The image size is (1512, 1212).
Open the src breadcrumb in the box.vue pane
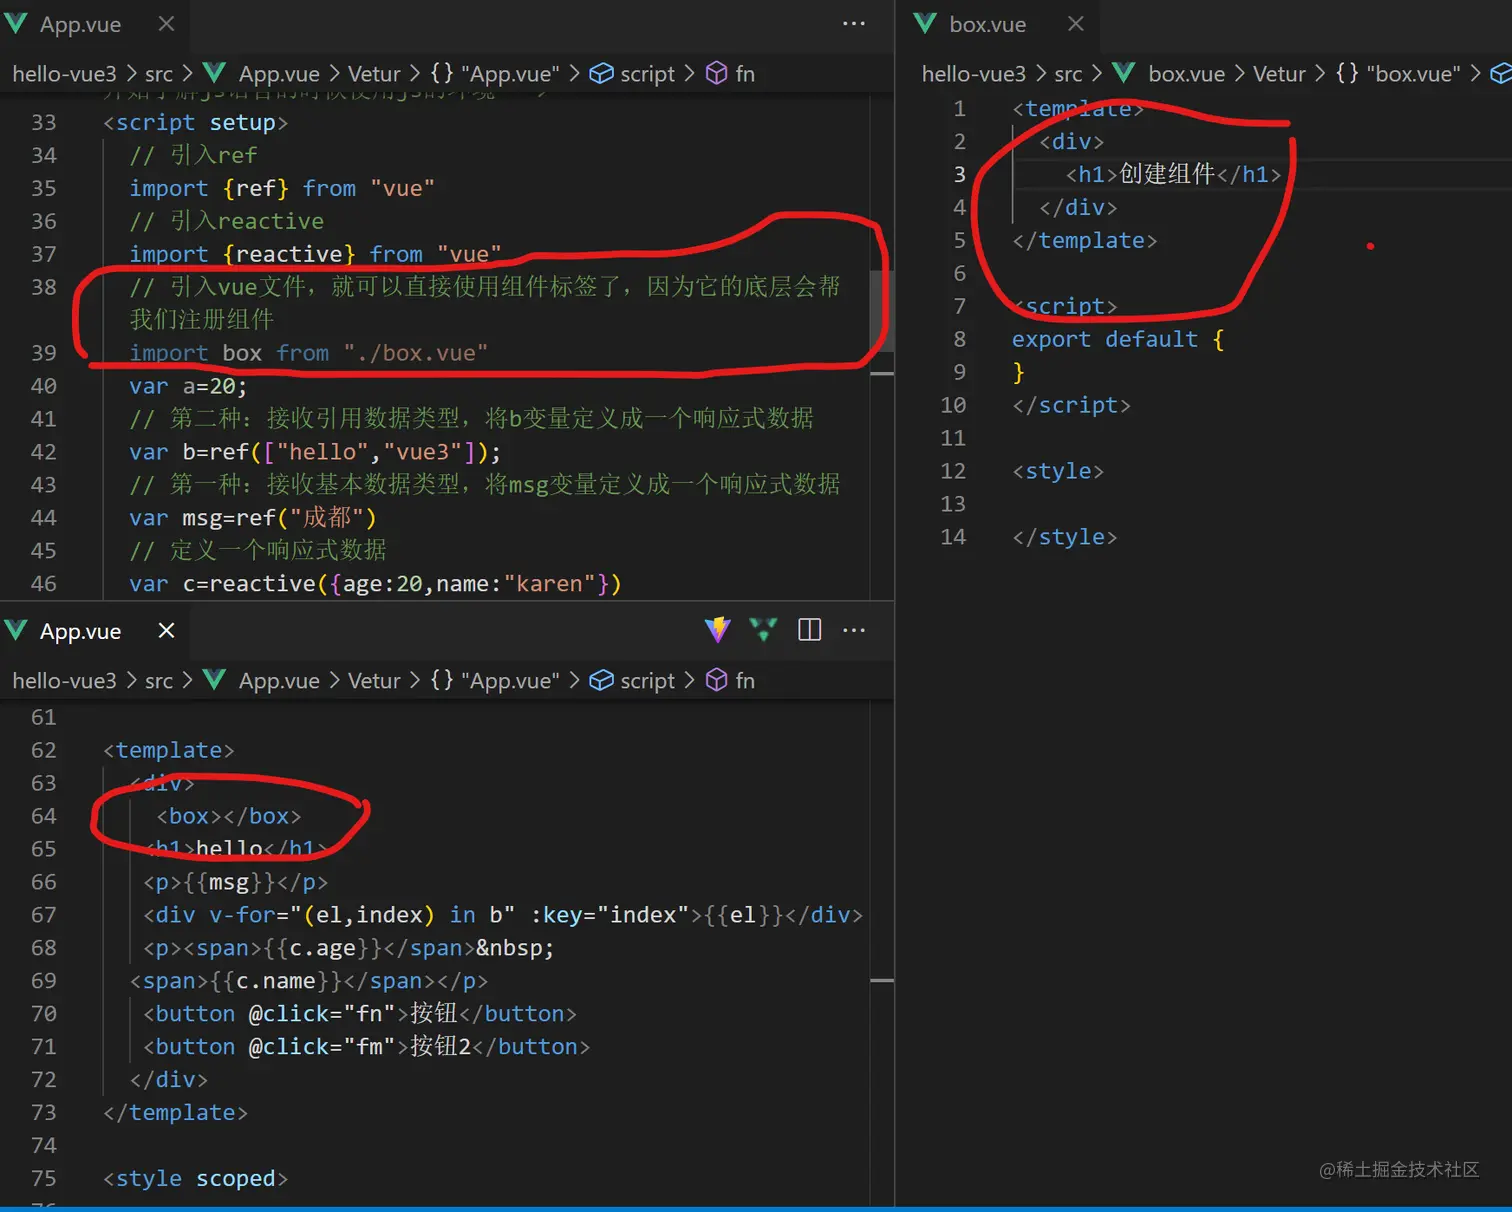tap(1068, 74)
